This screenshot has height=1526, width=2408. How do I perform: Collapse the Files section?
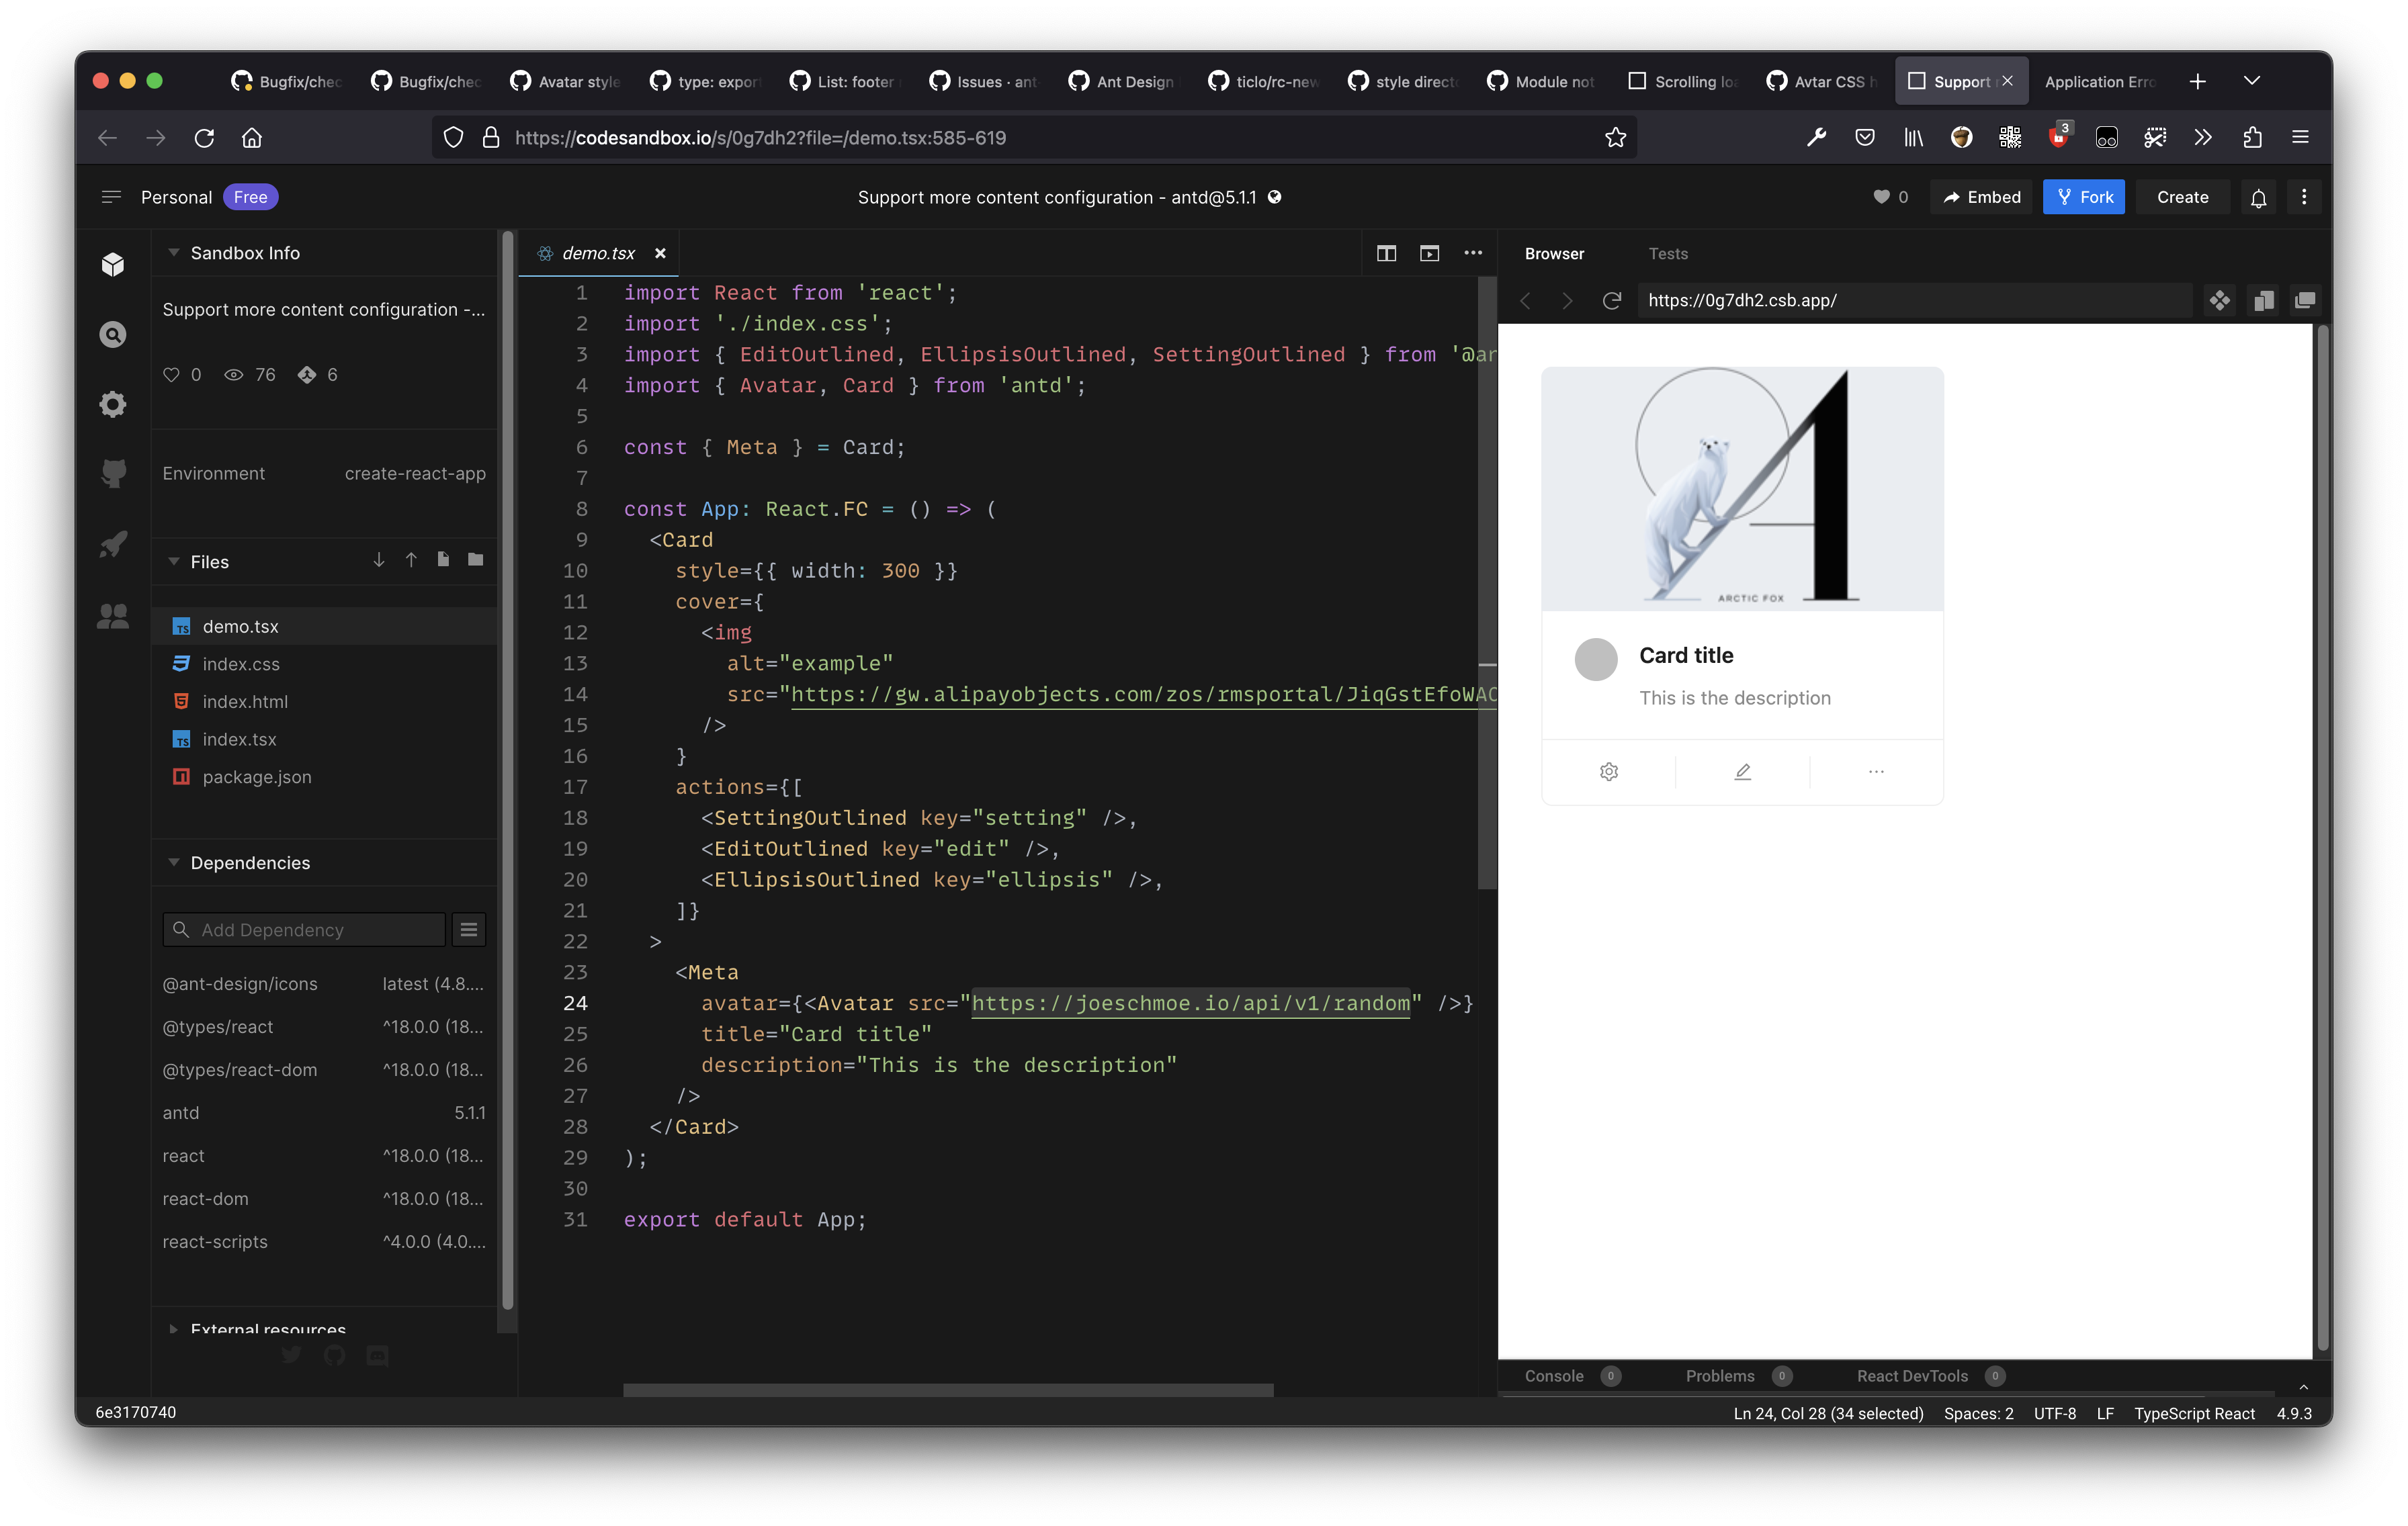[173, 561]
